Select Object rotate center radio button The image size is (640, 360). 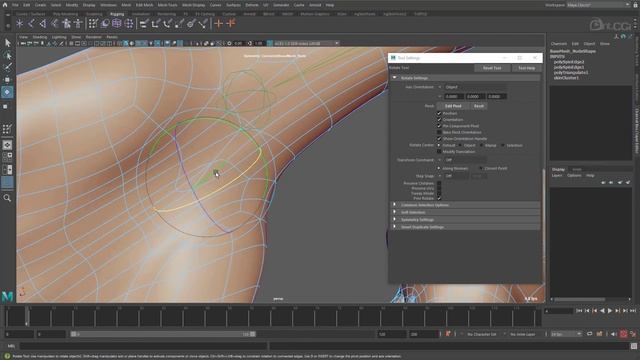[460, 145]
